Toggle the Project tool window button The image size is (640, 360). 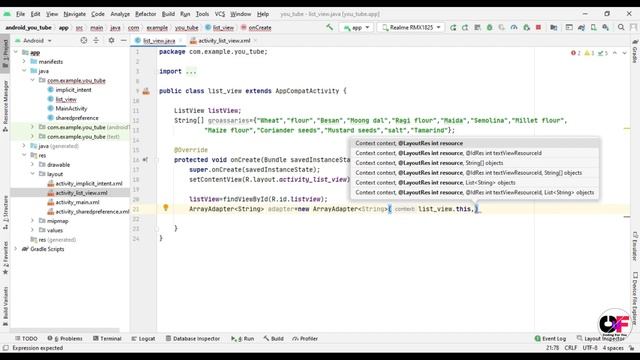[5, 54]
